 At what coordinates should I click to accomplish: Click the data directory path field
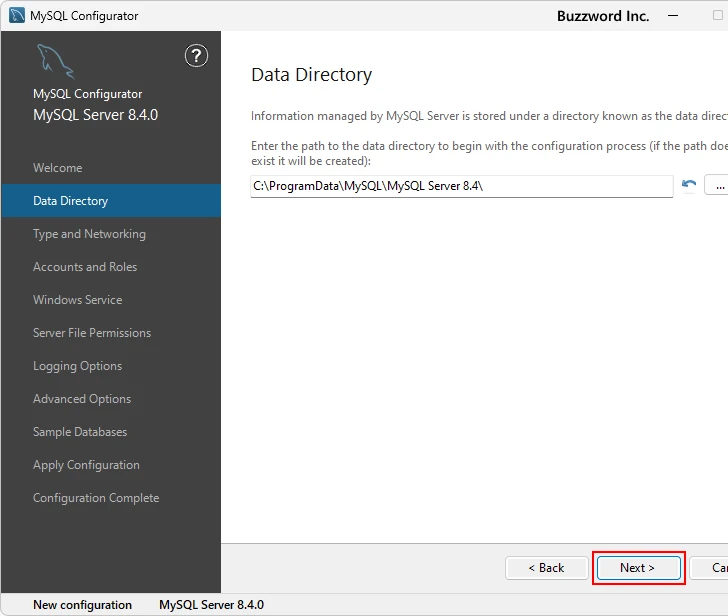pos(462,186)
